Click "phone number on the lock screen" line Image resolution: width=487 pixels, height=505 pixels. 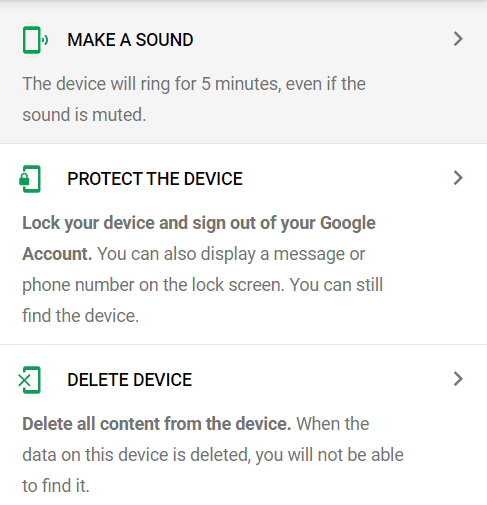pyautogui.click(x=153, y=285)
